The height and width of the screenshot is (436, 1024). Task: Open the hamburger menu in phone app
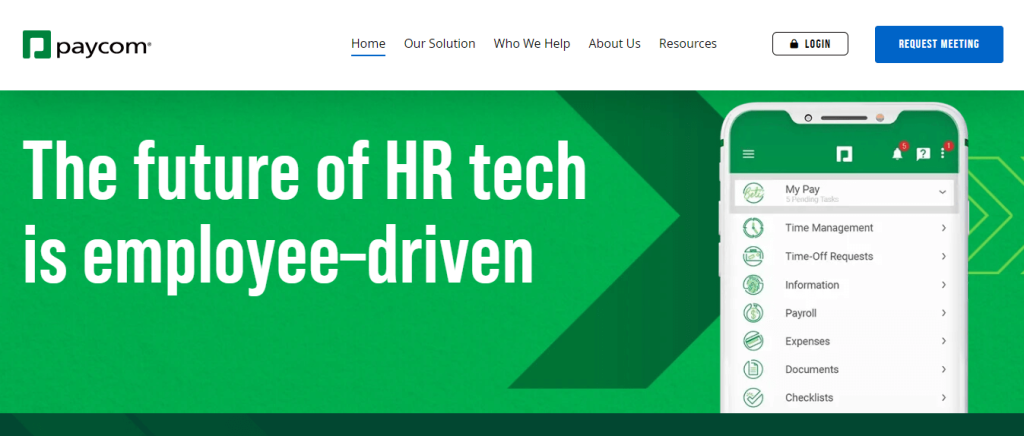748,154
